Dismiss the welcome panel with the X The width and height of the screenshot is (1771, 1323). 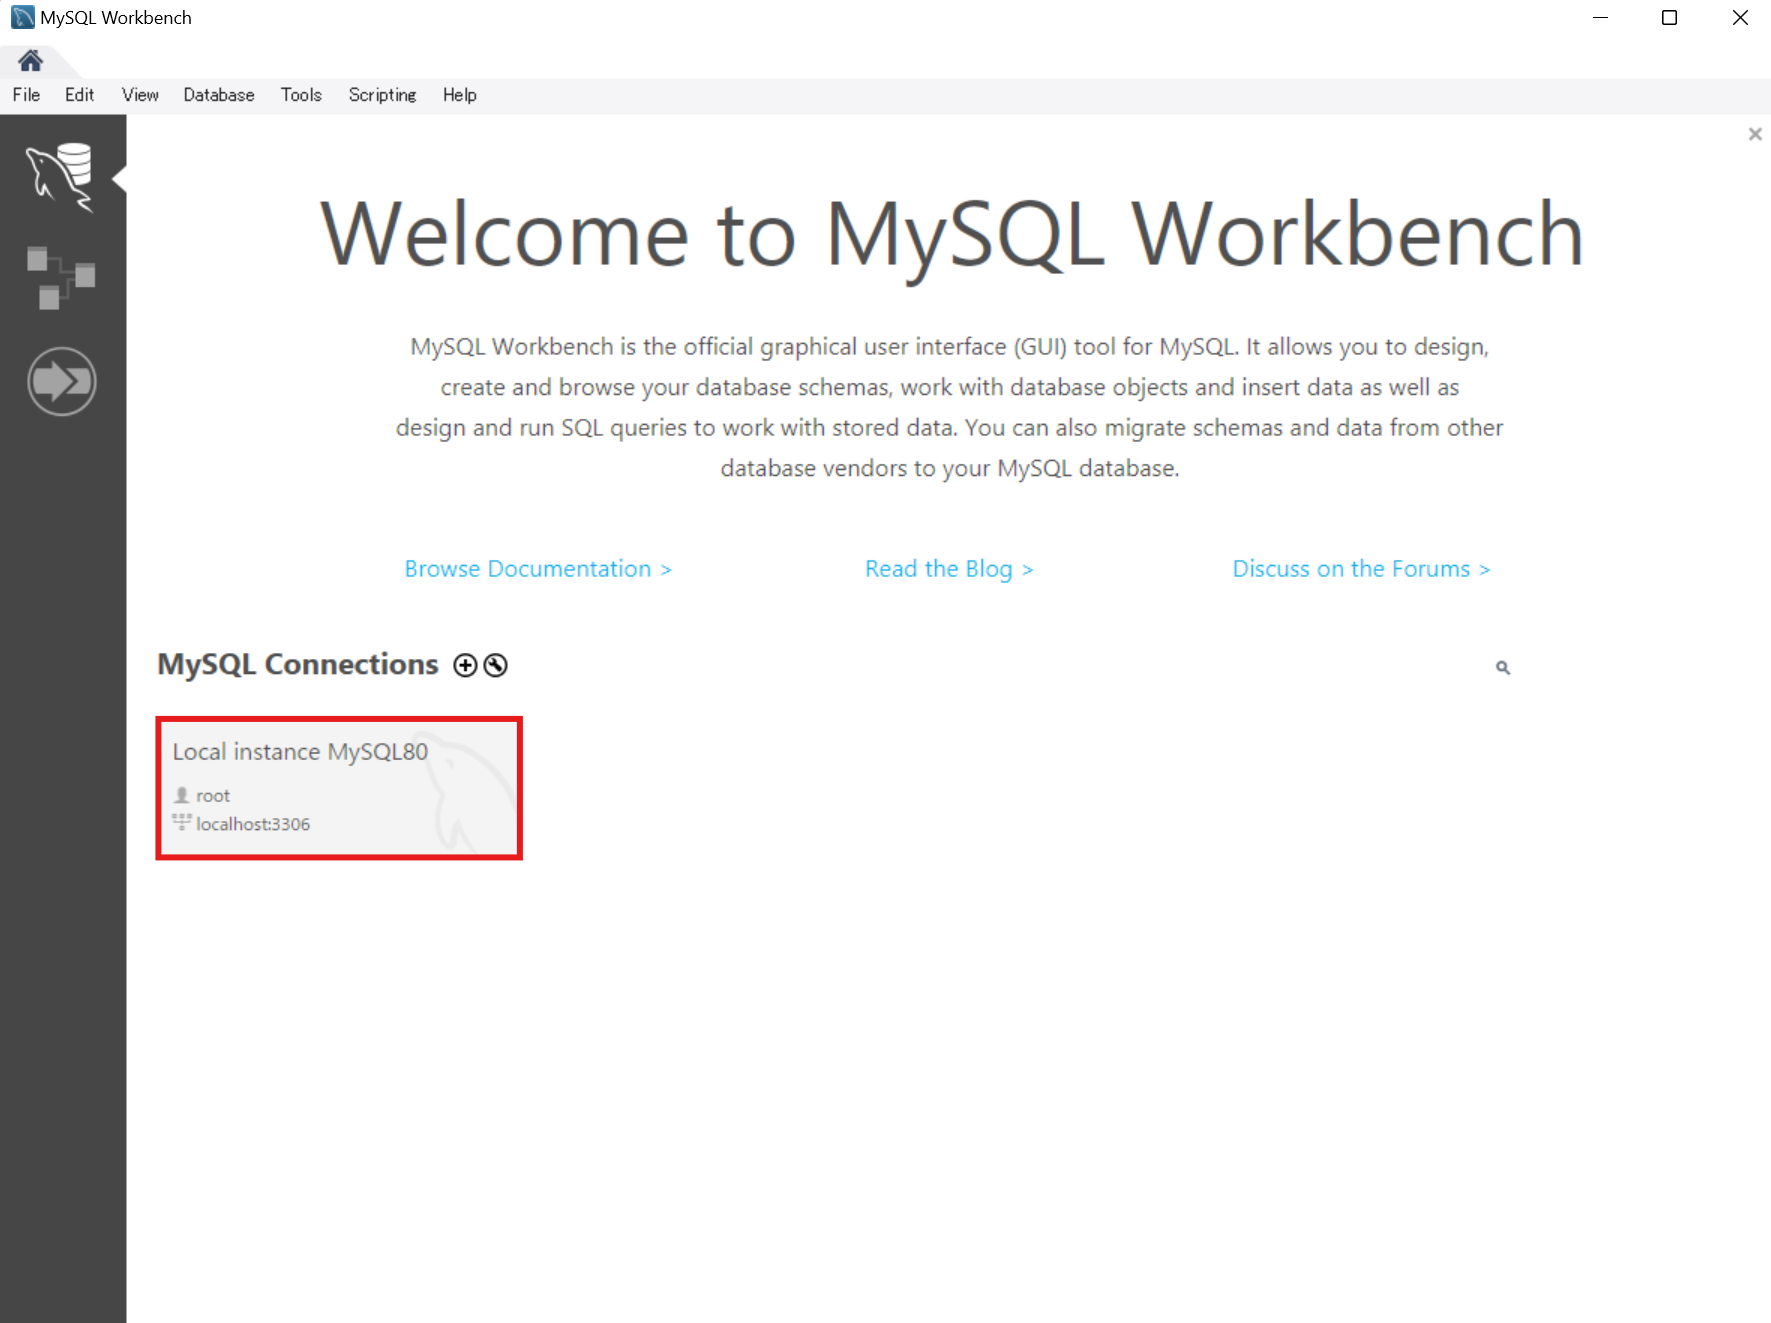(x=1755, y=133)
